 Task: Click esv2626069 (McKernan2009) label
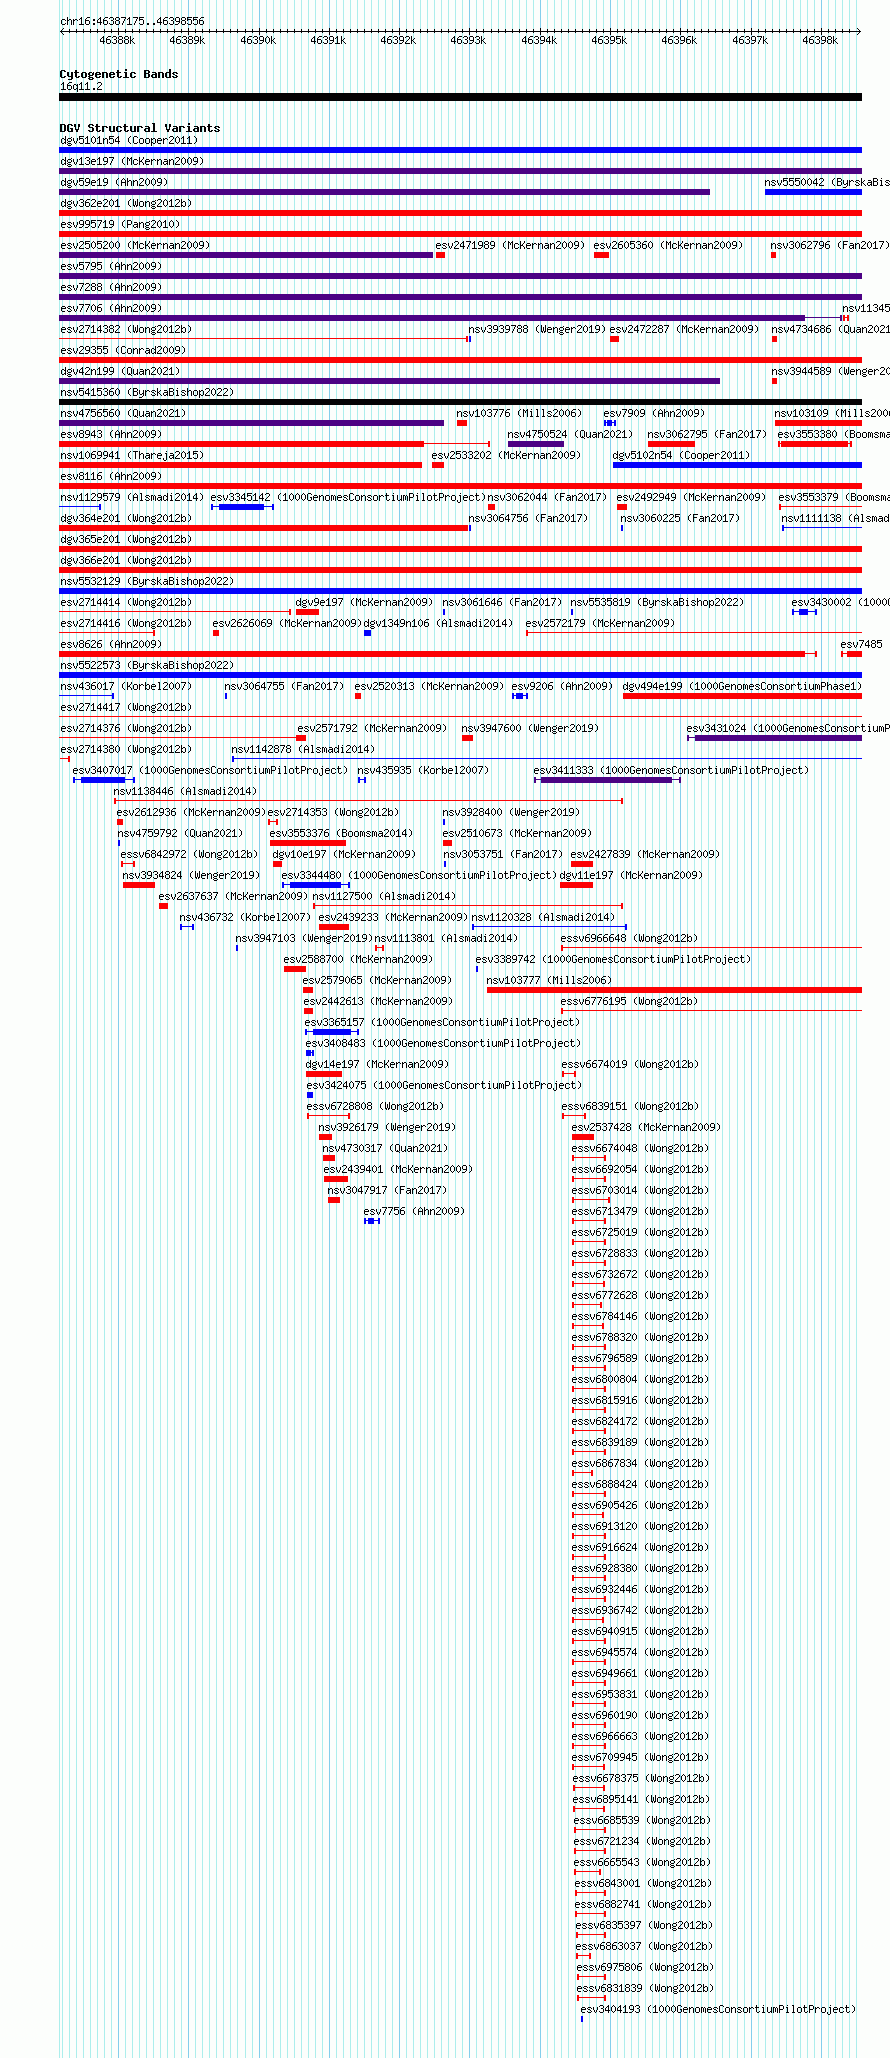click(287, 624)
